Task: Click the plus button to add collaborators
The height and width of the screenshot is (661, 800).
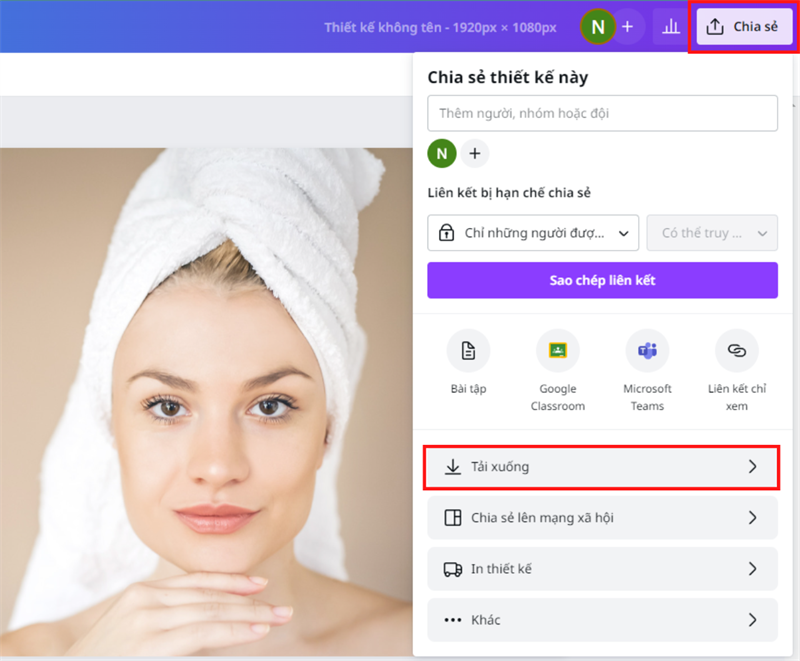Action: [x=475, y=154]
